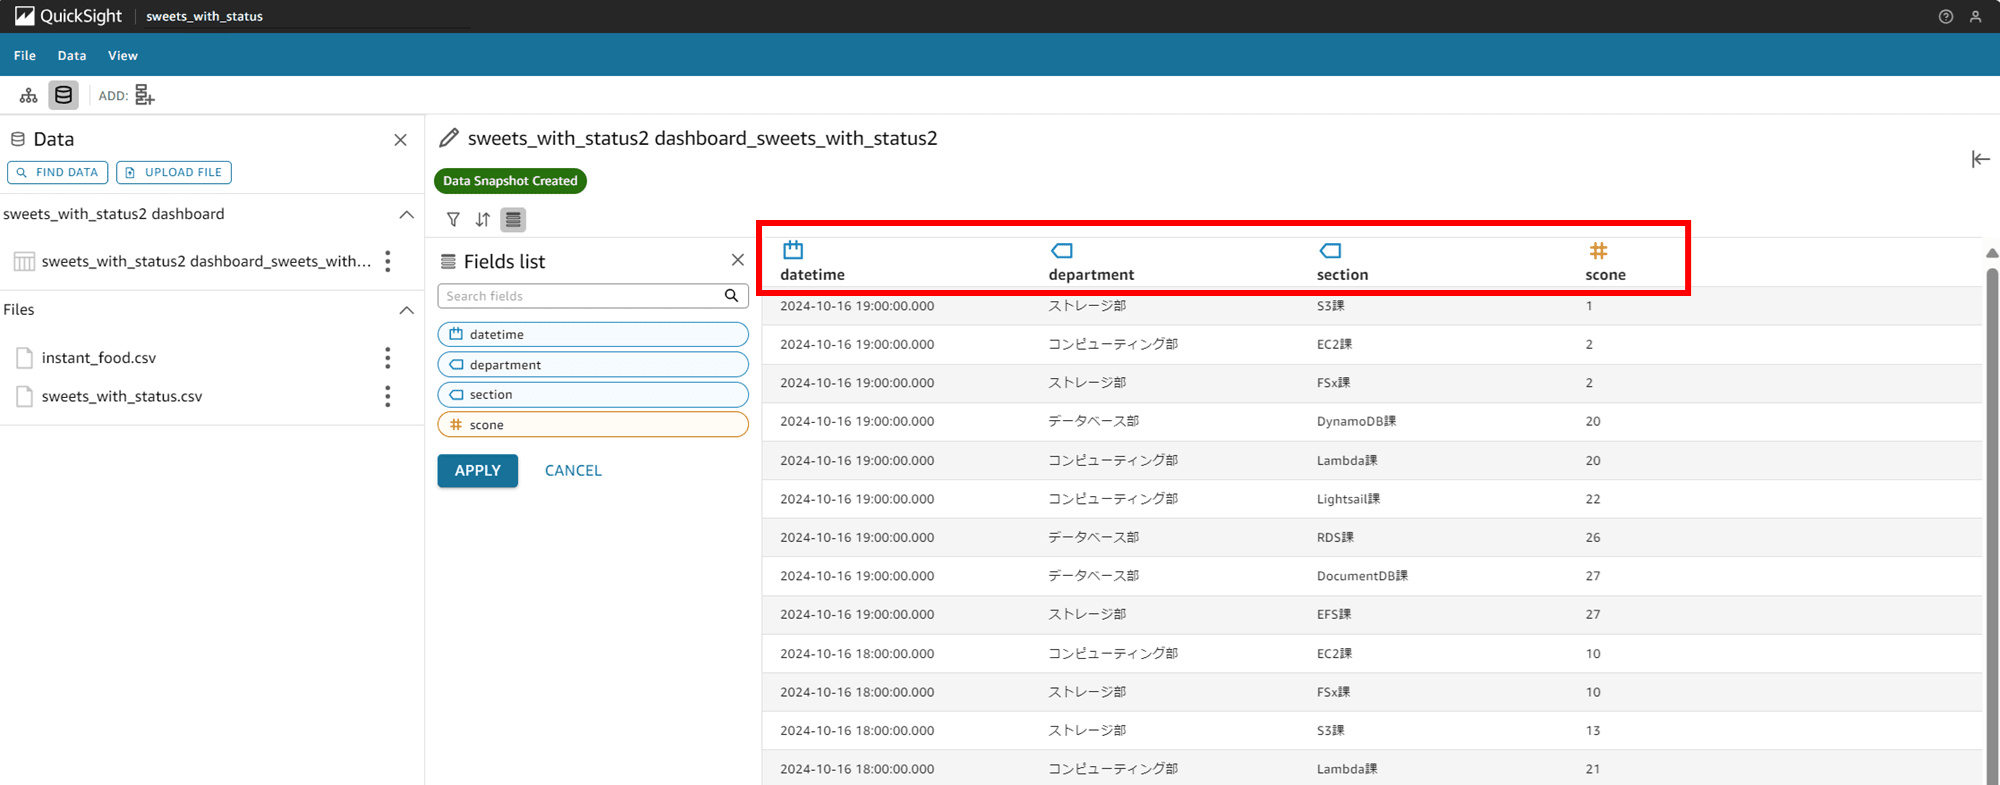Click the scone column header
Screen dimensions: 2000x785
click(x=1605, y=274)
